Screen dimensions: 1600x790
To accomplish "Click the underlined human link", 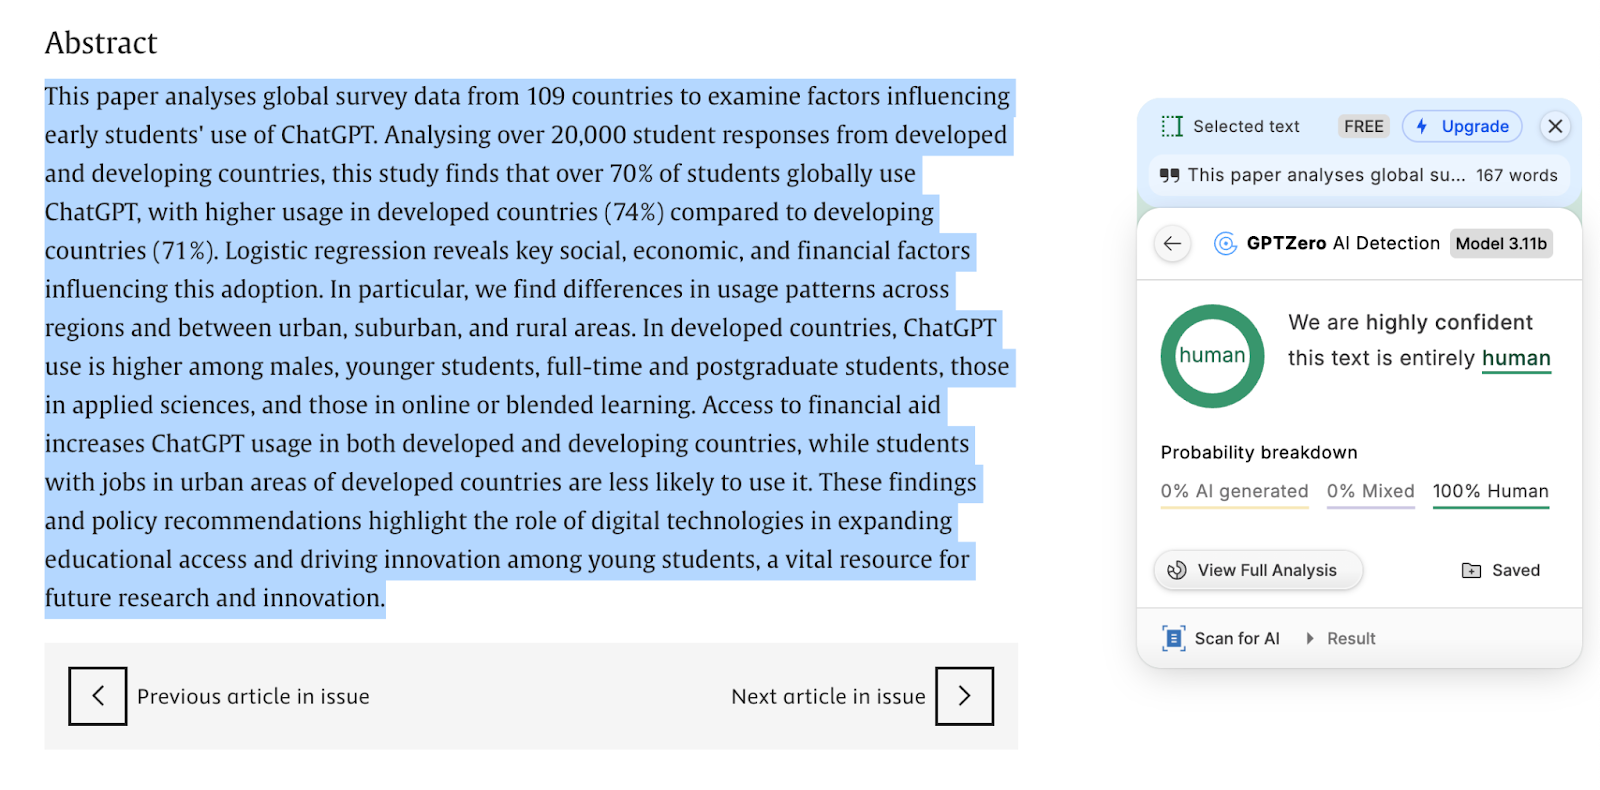I will (1516, 359).
